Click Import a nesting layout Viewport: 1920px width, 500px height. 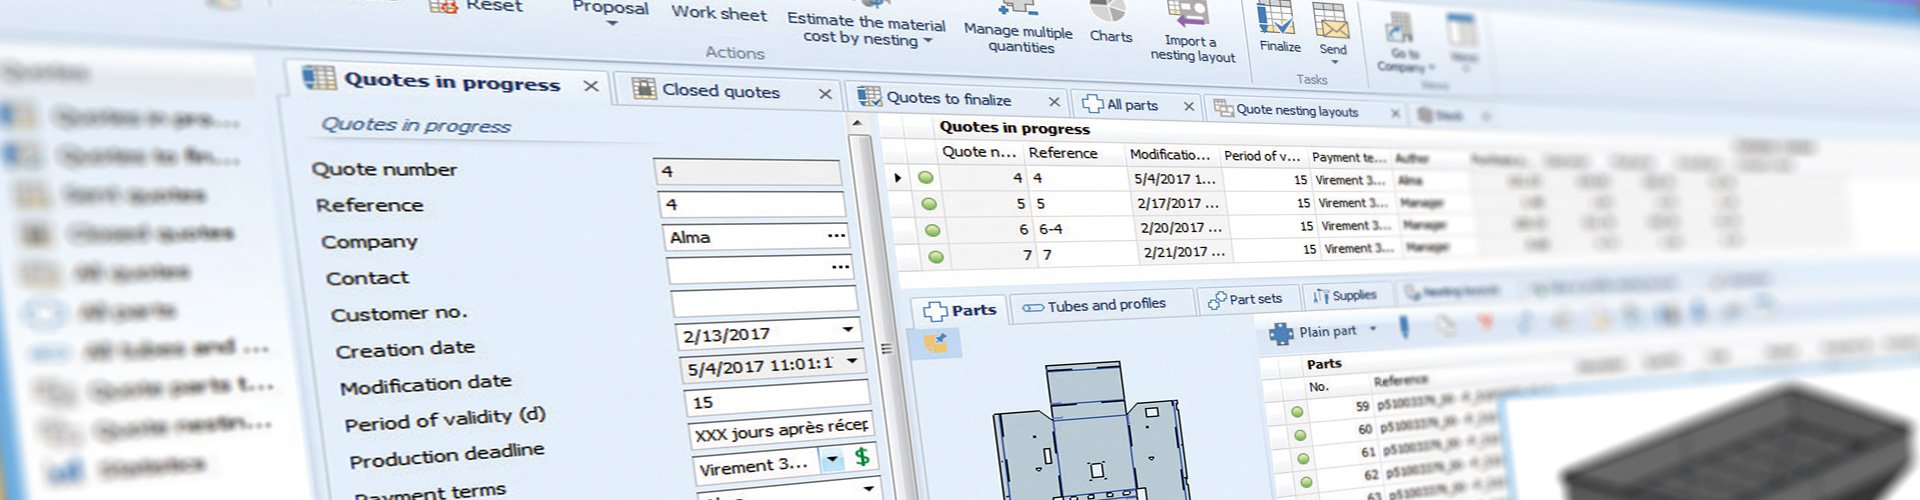tap(1191, 33)
